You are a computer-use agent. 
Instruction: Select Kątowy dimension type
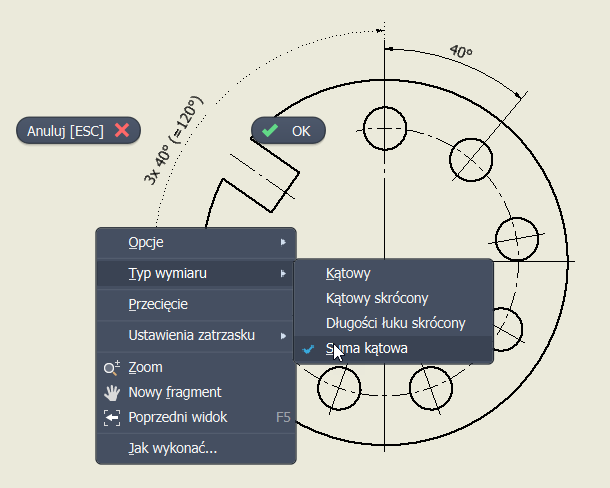(348, 273)
